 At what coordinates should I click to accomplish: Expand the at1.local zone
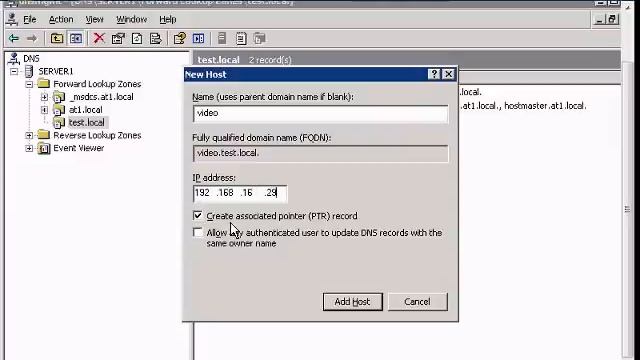[x=44, y=110]
